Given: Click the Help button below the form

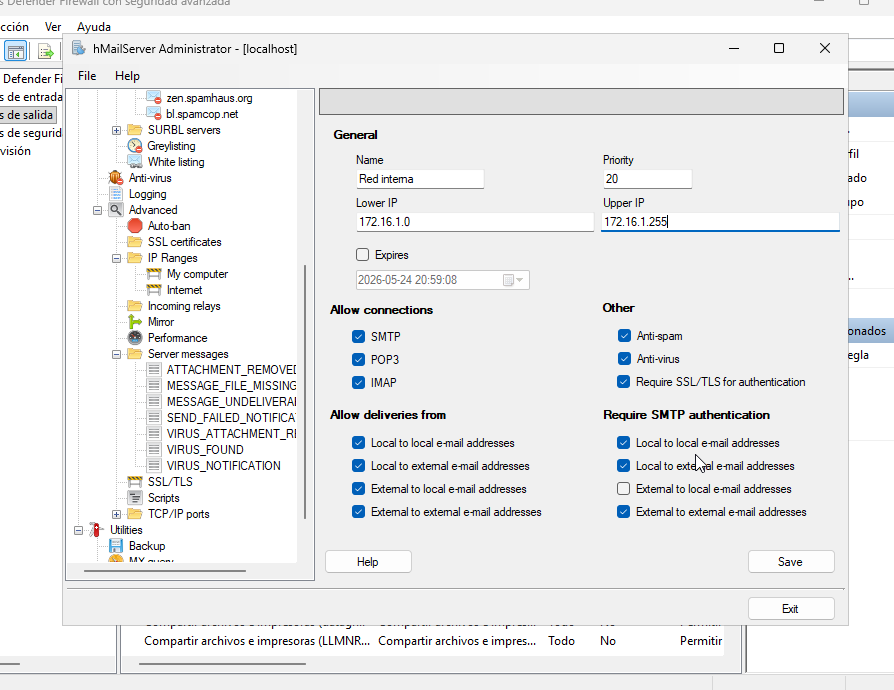Looking at the screenshot, I should coord(368,562).
